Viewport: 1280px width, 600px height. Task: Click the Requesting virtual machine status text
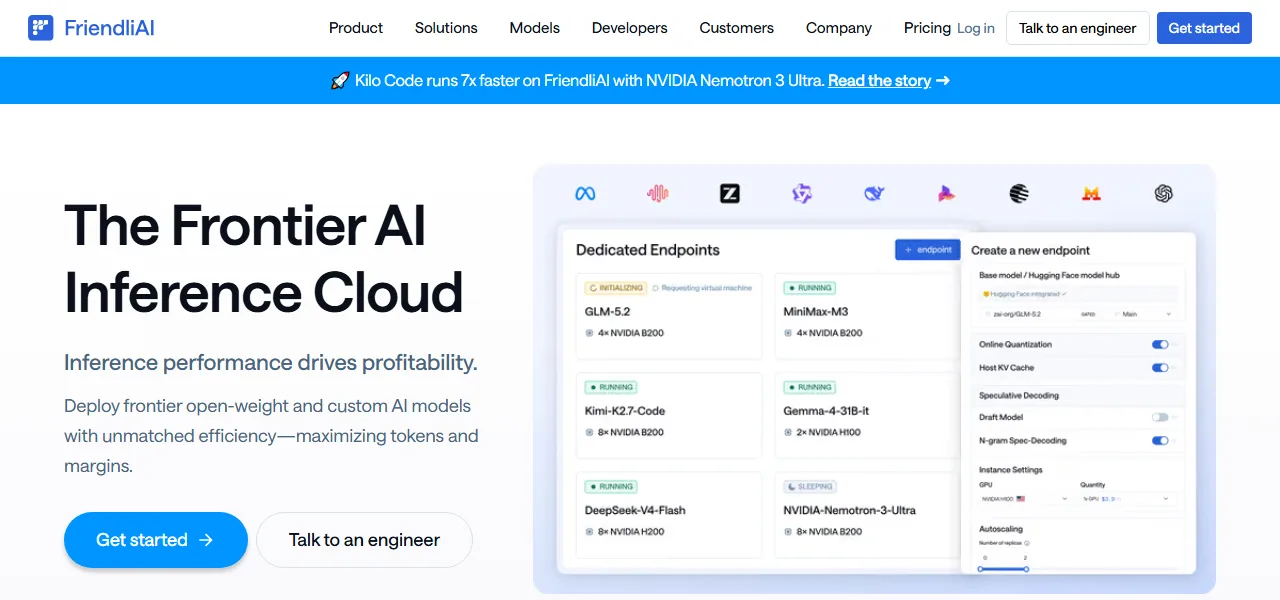(x=702, y=288)
